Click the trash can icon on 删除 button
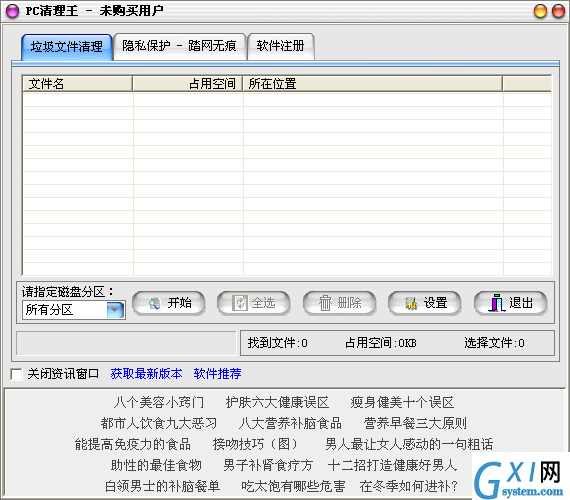The width and height of the screenshot is (570, 500). (x=325, y=303)
